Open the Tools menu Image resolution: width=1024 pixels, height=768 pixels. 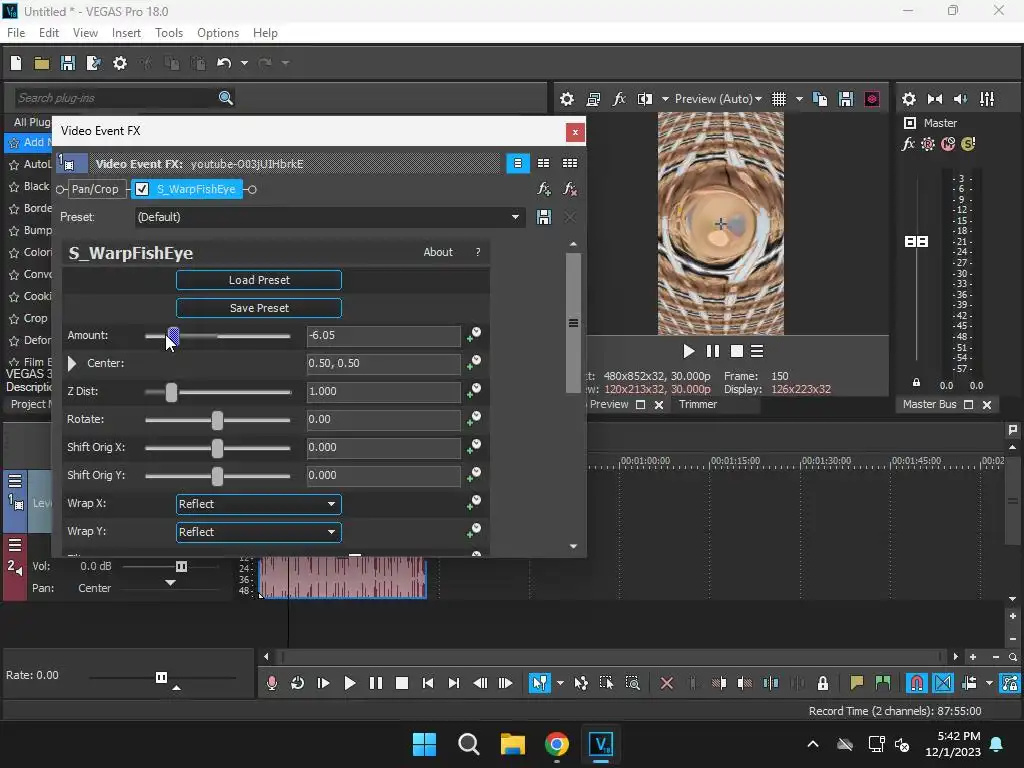(168, 33)
